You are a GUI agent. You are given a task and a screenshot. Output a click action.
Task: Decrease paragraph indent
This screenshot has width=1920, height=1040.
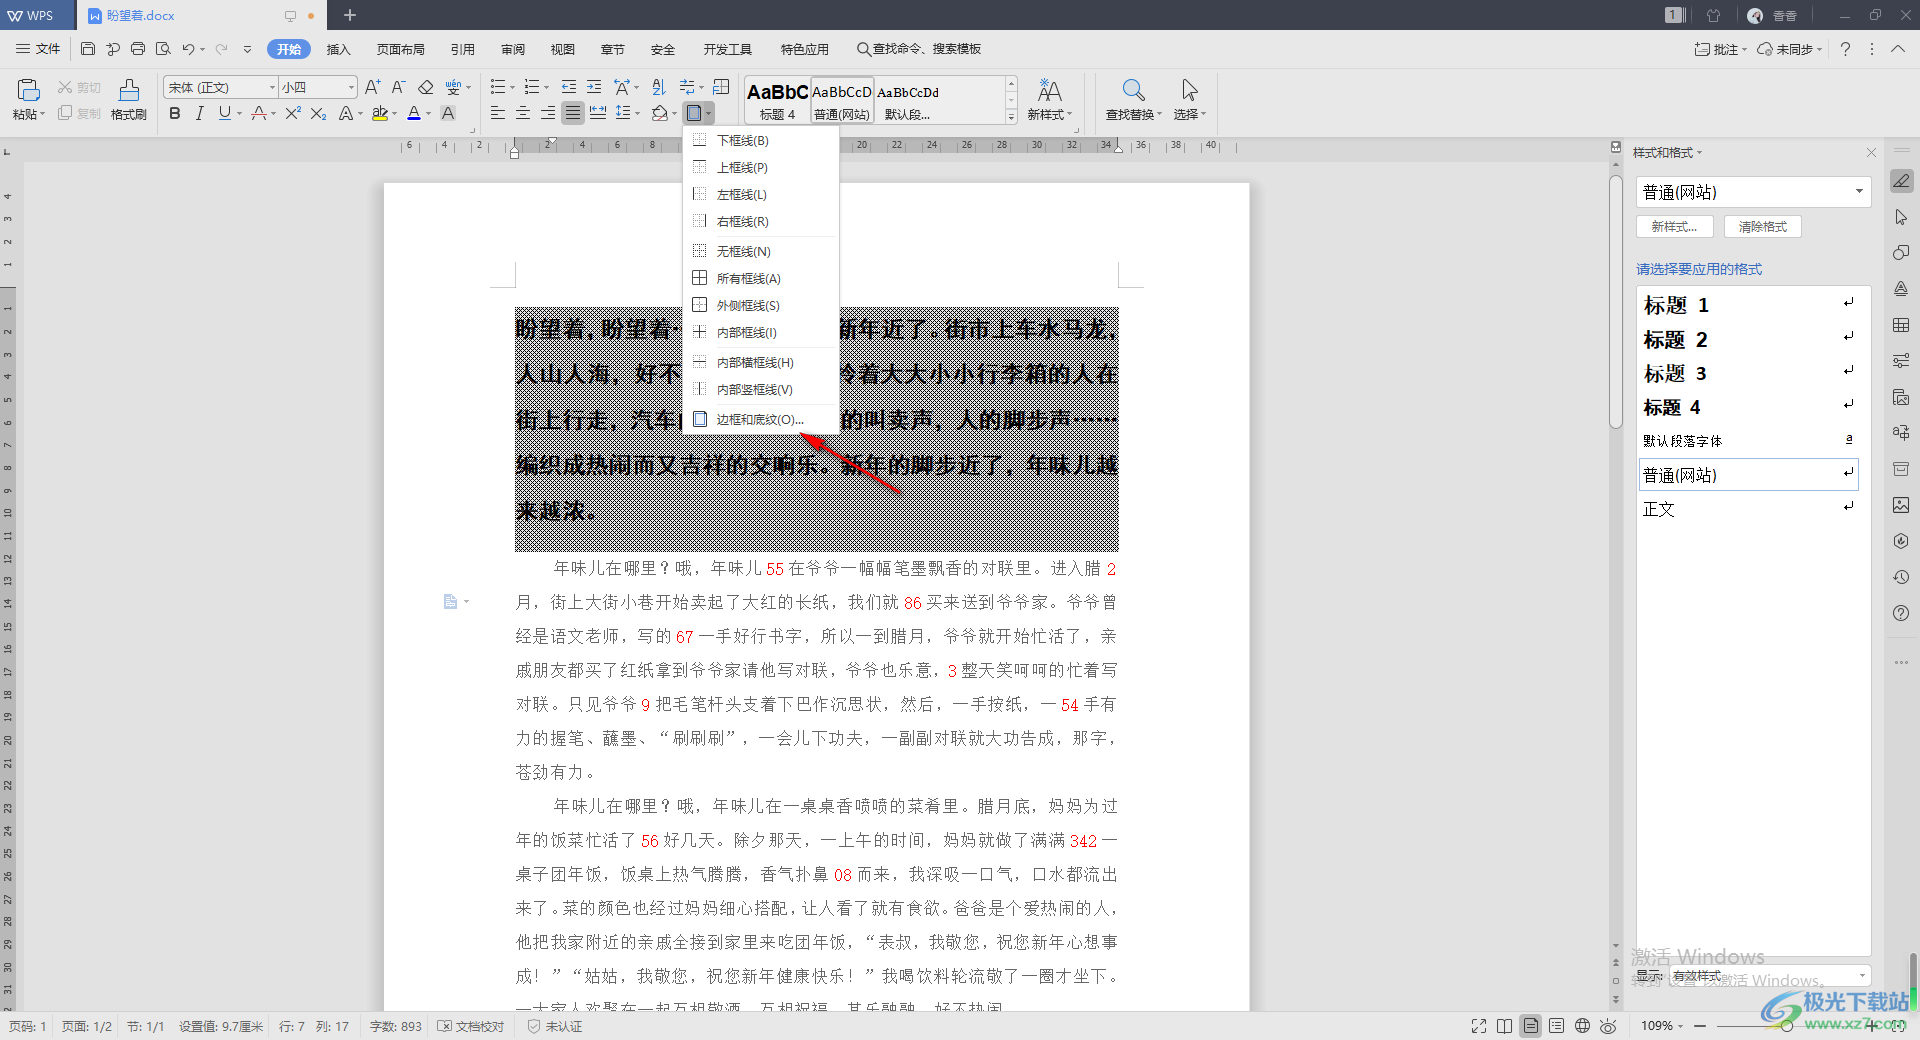click(569, 87)
